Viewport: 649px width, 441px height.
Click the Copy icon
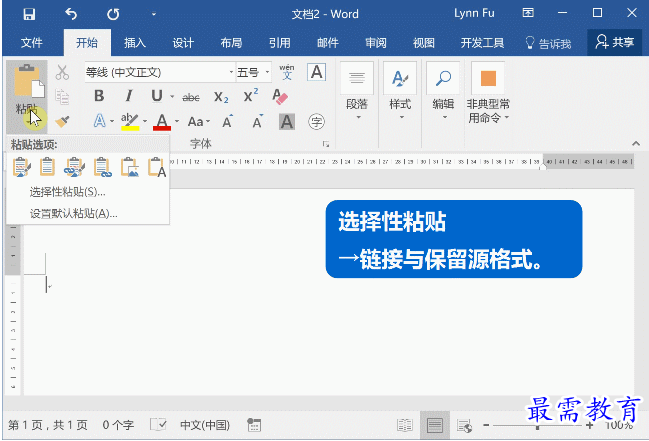pyautogui.click(x=62, y=96)
